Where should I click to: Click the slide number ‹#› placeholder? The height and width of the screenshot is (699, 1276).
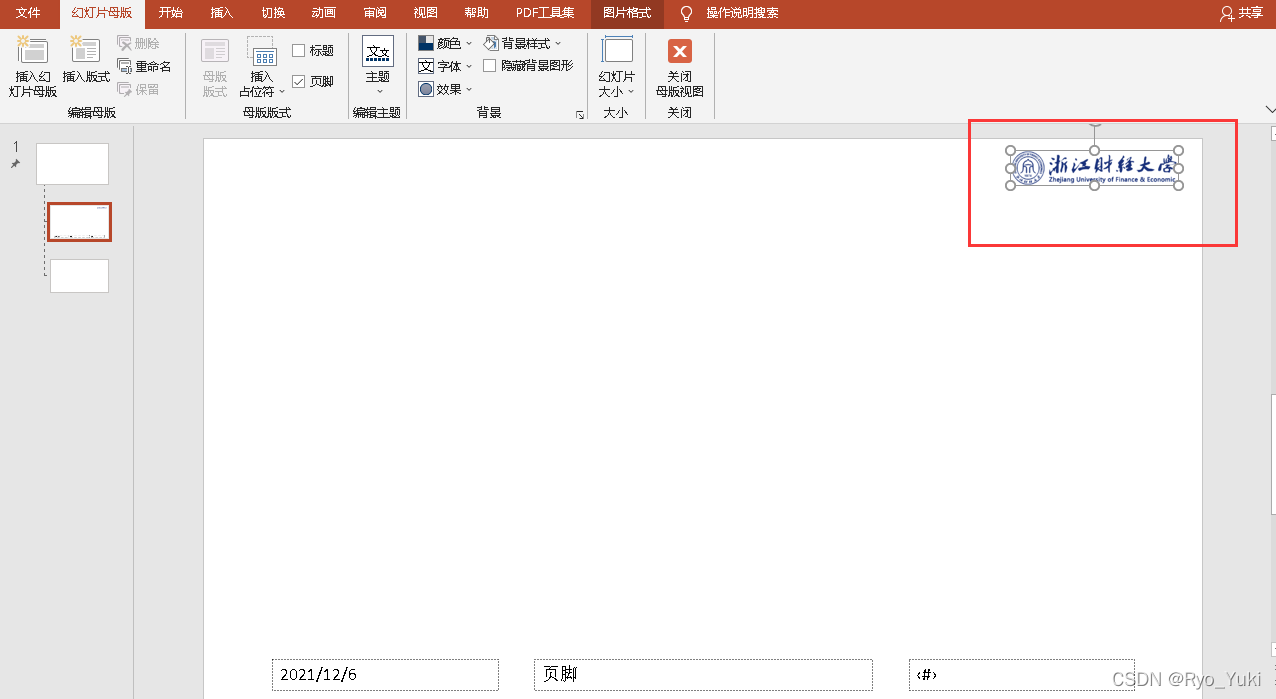(1022, 675)
